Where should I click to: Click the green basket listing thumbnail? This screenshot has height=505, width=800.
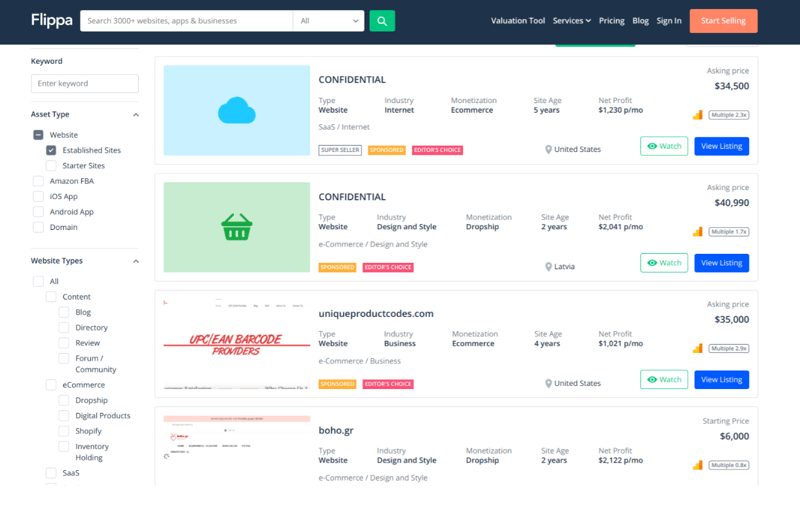[237, 227]
